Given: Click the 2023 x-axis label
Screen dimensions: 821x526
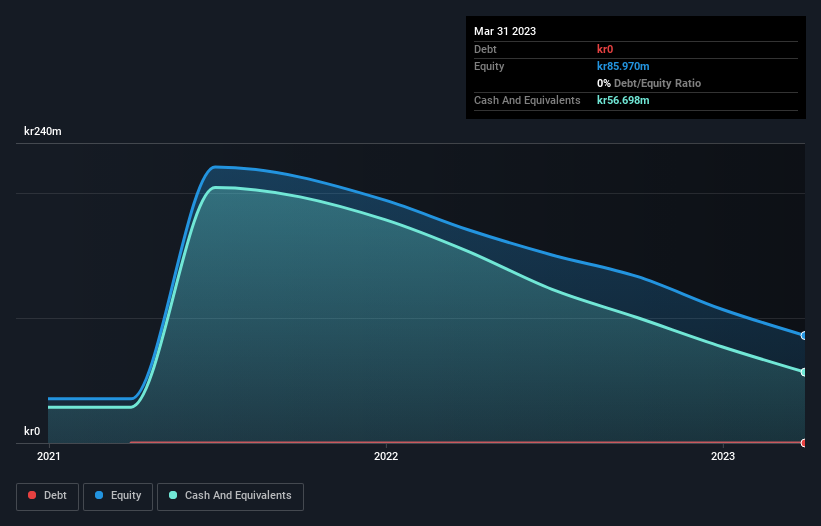Looking at the screenshot, I should click(723, 456).
